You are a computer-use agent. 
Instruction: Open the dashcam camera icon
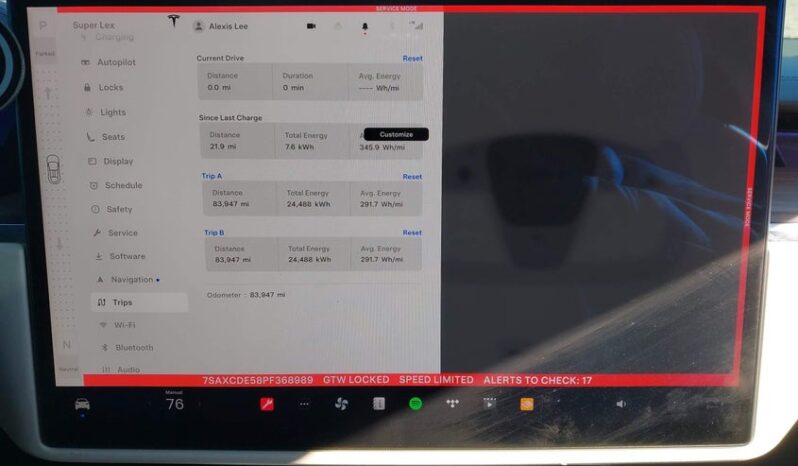point(311,26)
